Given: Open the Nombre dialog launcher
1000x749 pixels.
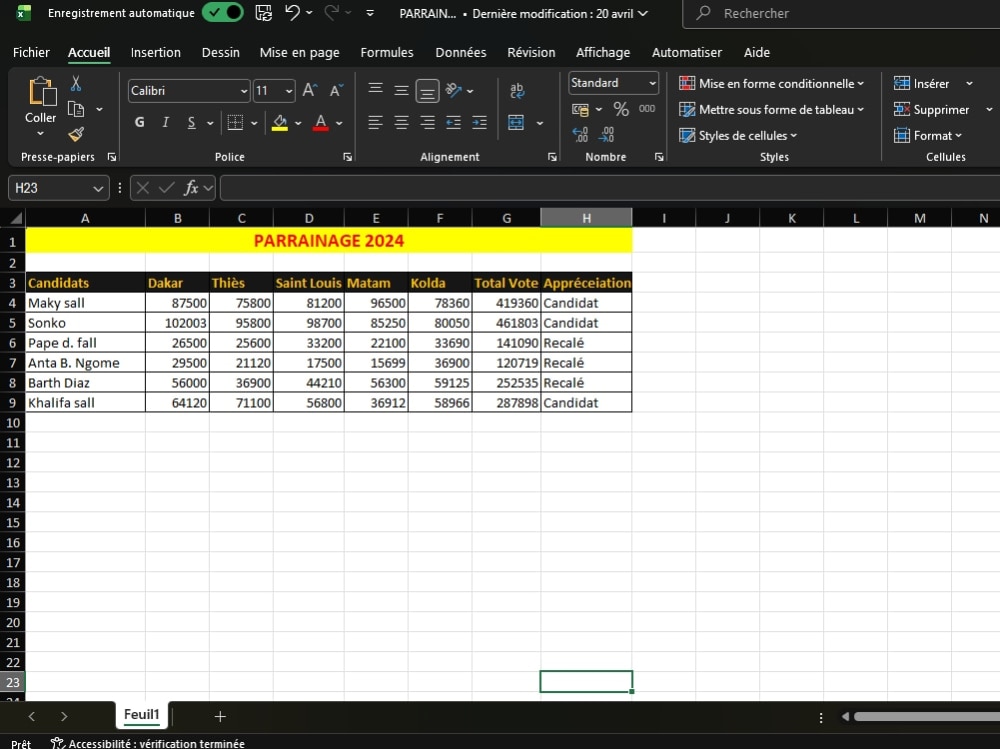Looking at the screenshot, I should tap(659, 157).
